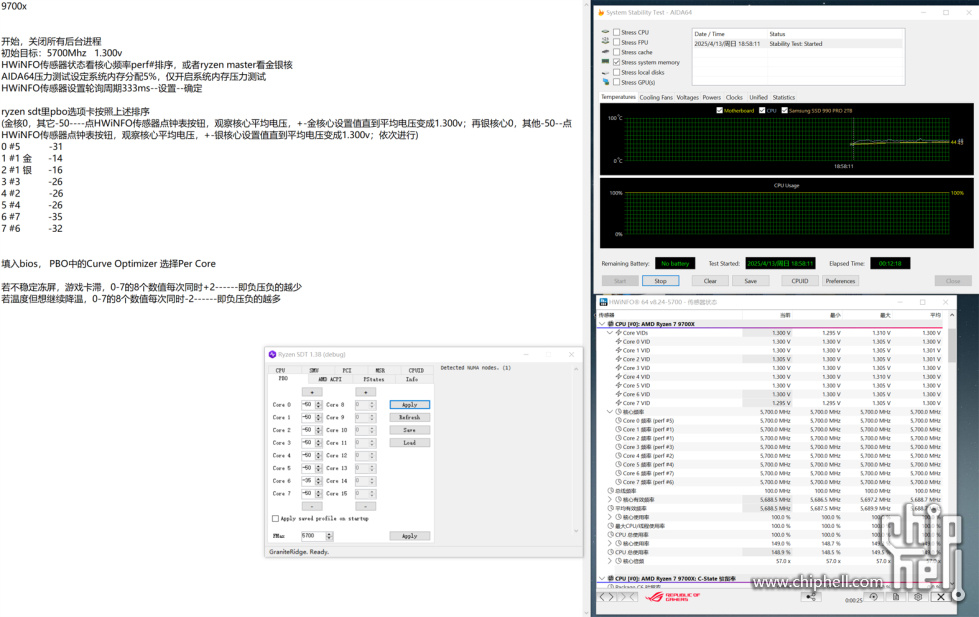Viewport: 979px width, 617px height.
Task: Collapse the Ryzen 7 9700X C-State group
Action: pyautogui.click(x=603, y=578)
